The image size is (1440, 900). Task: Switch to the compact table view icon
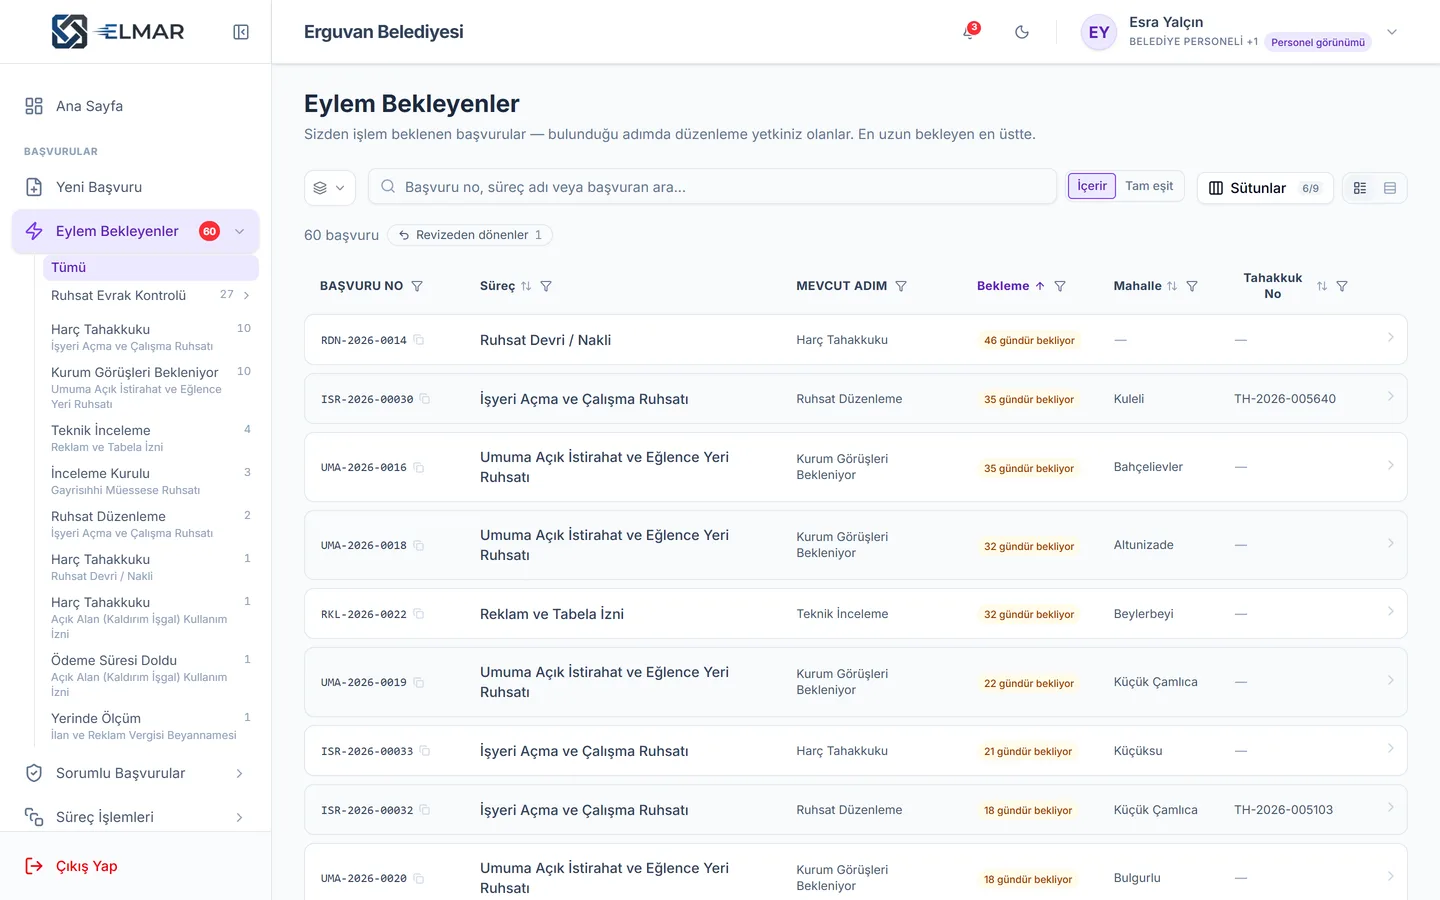[x=1390, y=188]
